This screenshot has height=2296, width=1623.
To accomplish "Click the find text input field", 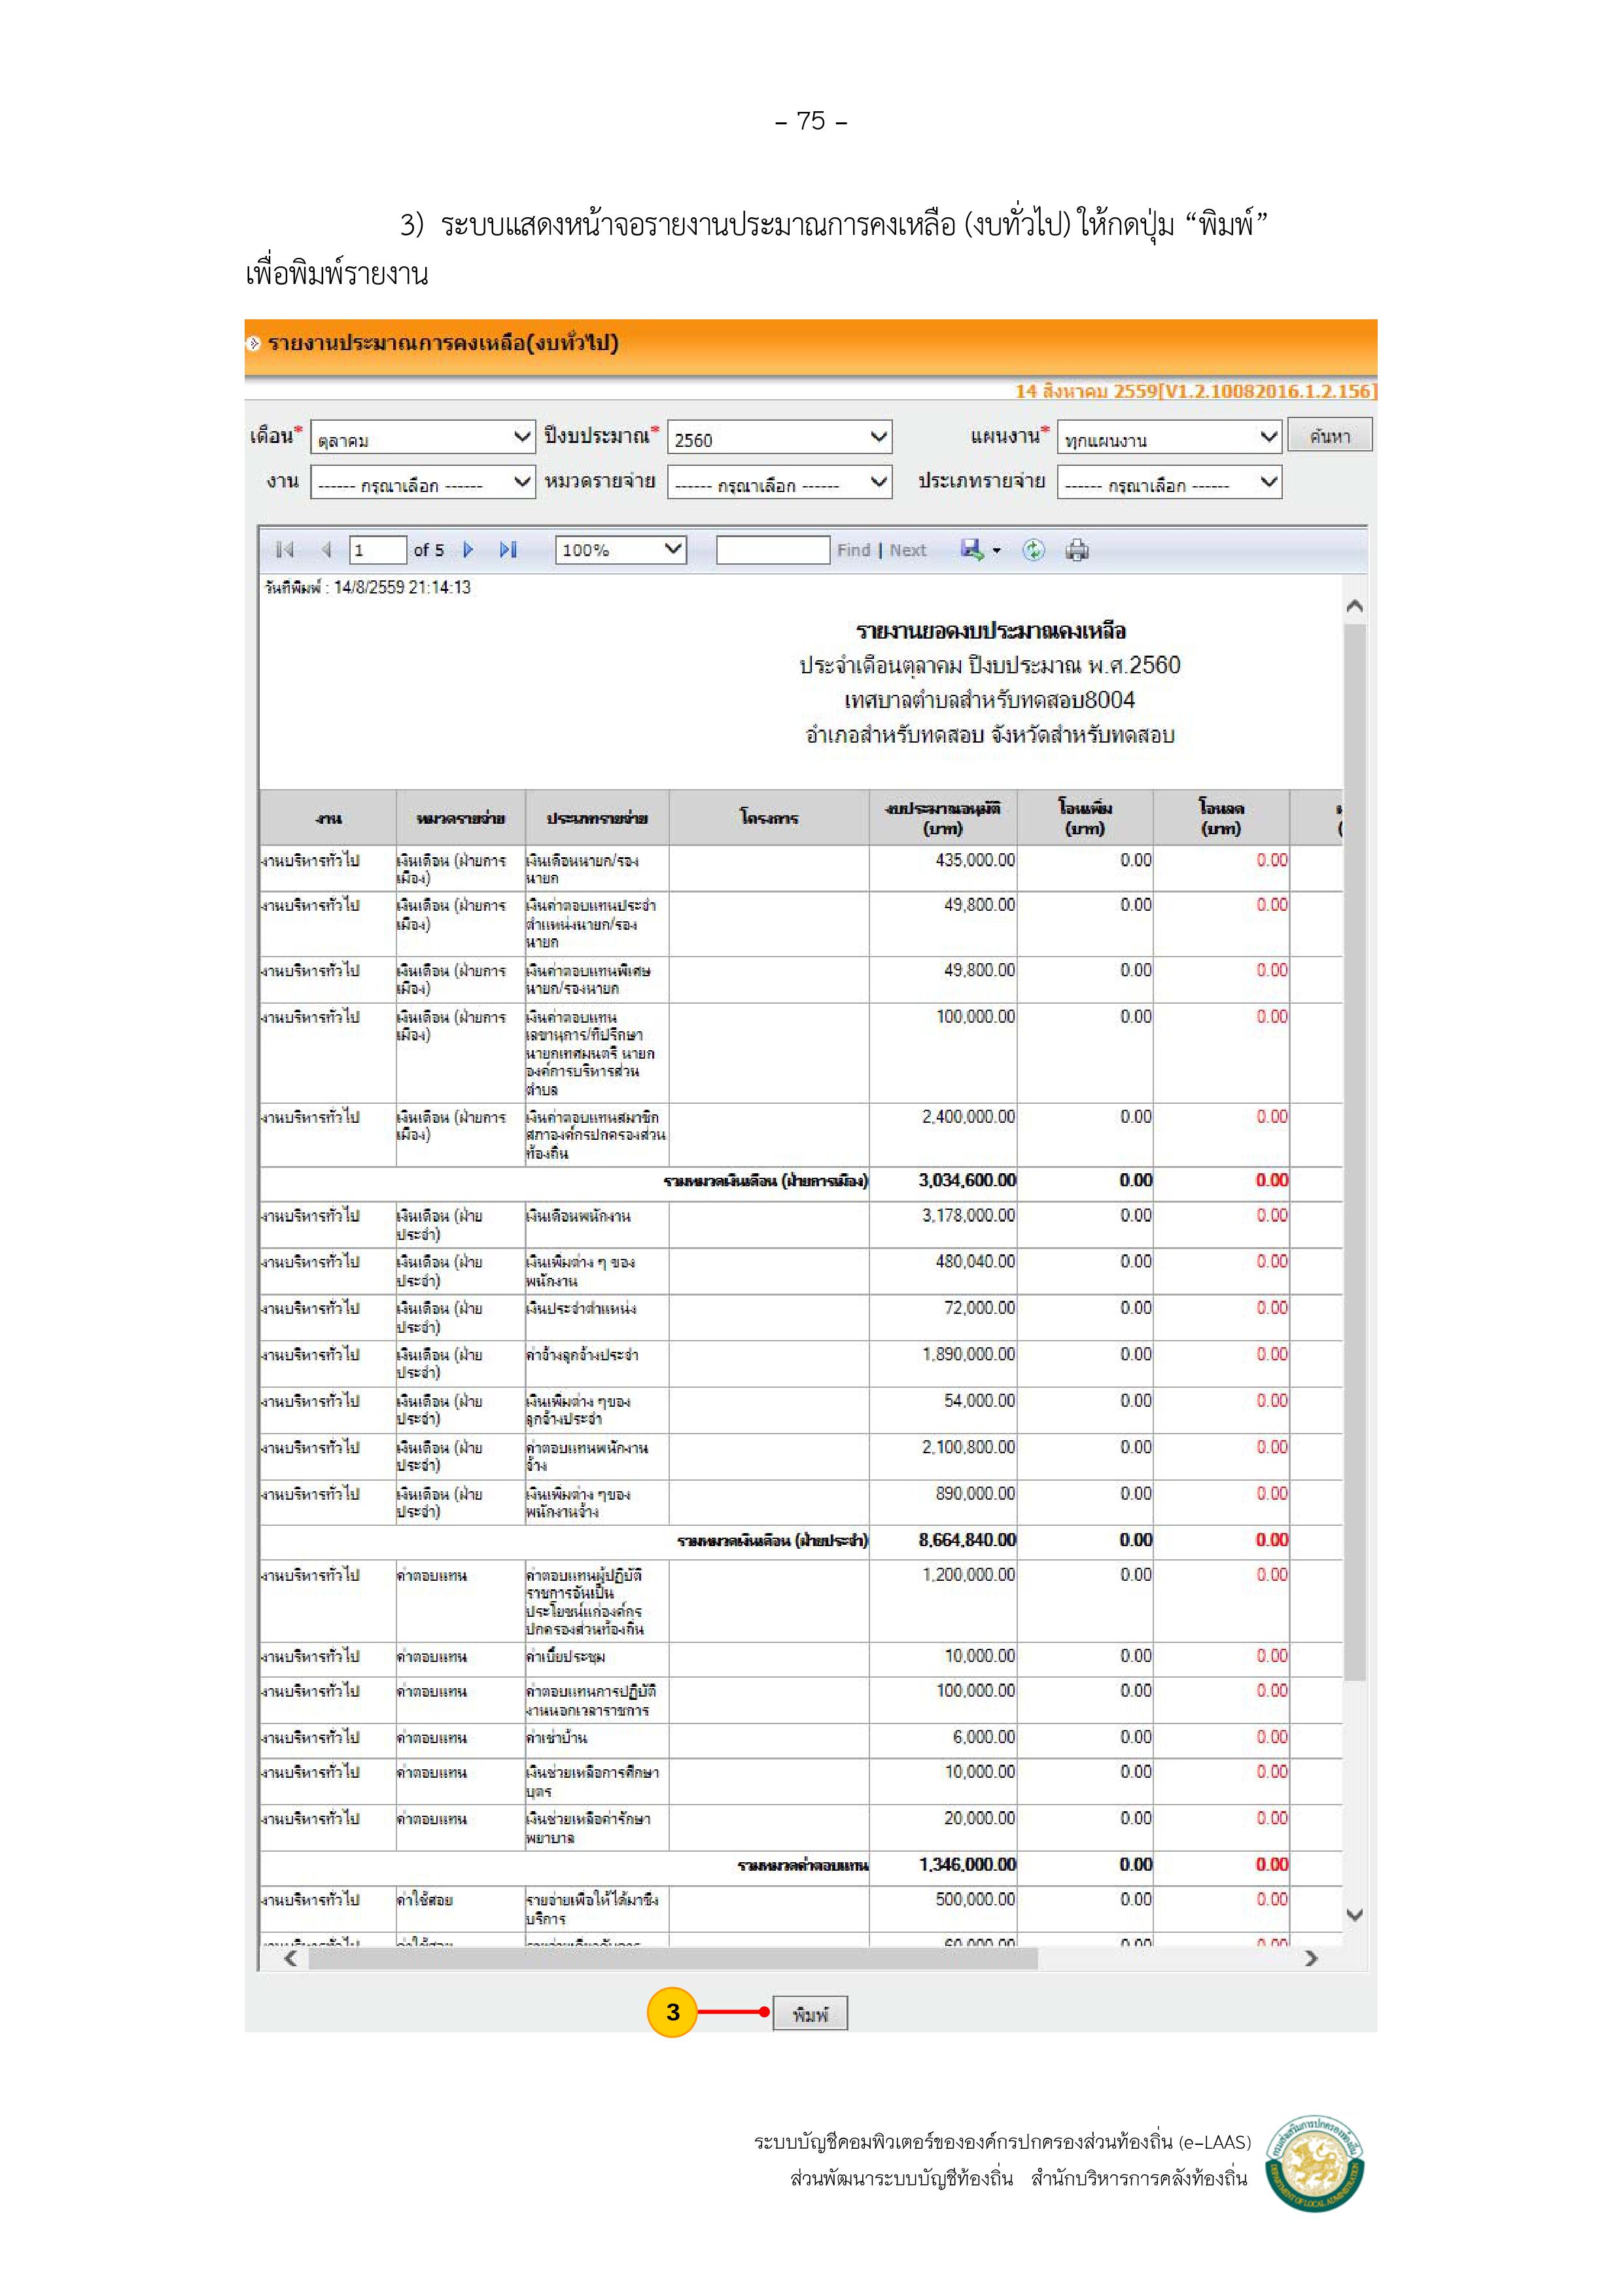I will point(772,550).
